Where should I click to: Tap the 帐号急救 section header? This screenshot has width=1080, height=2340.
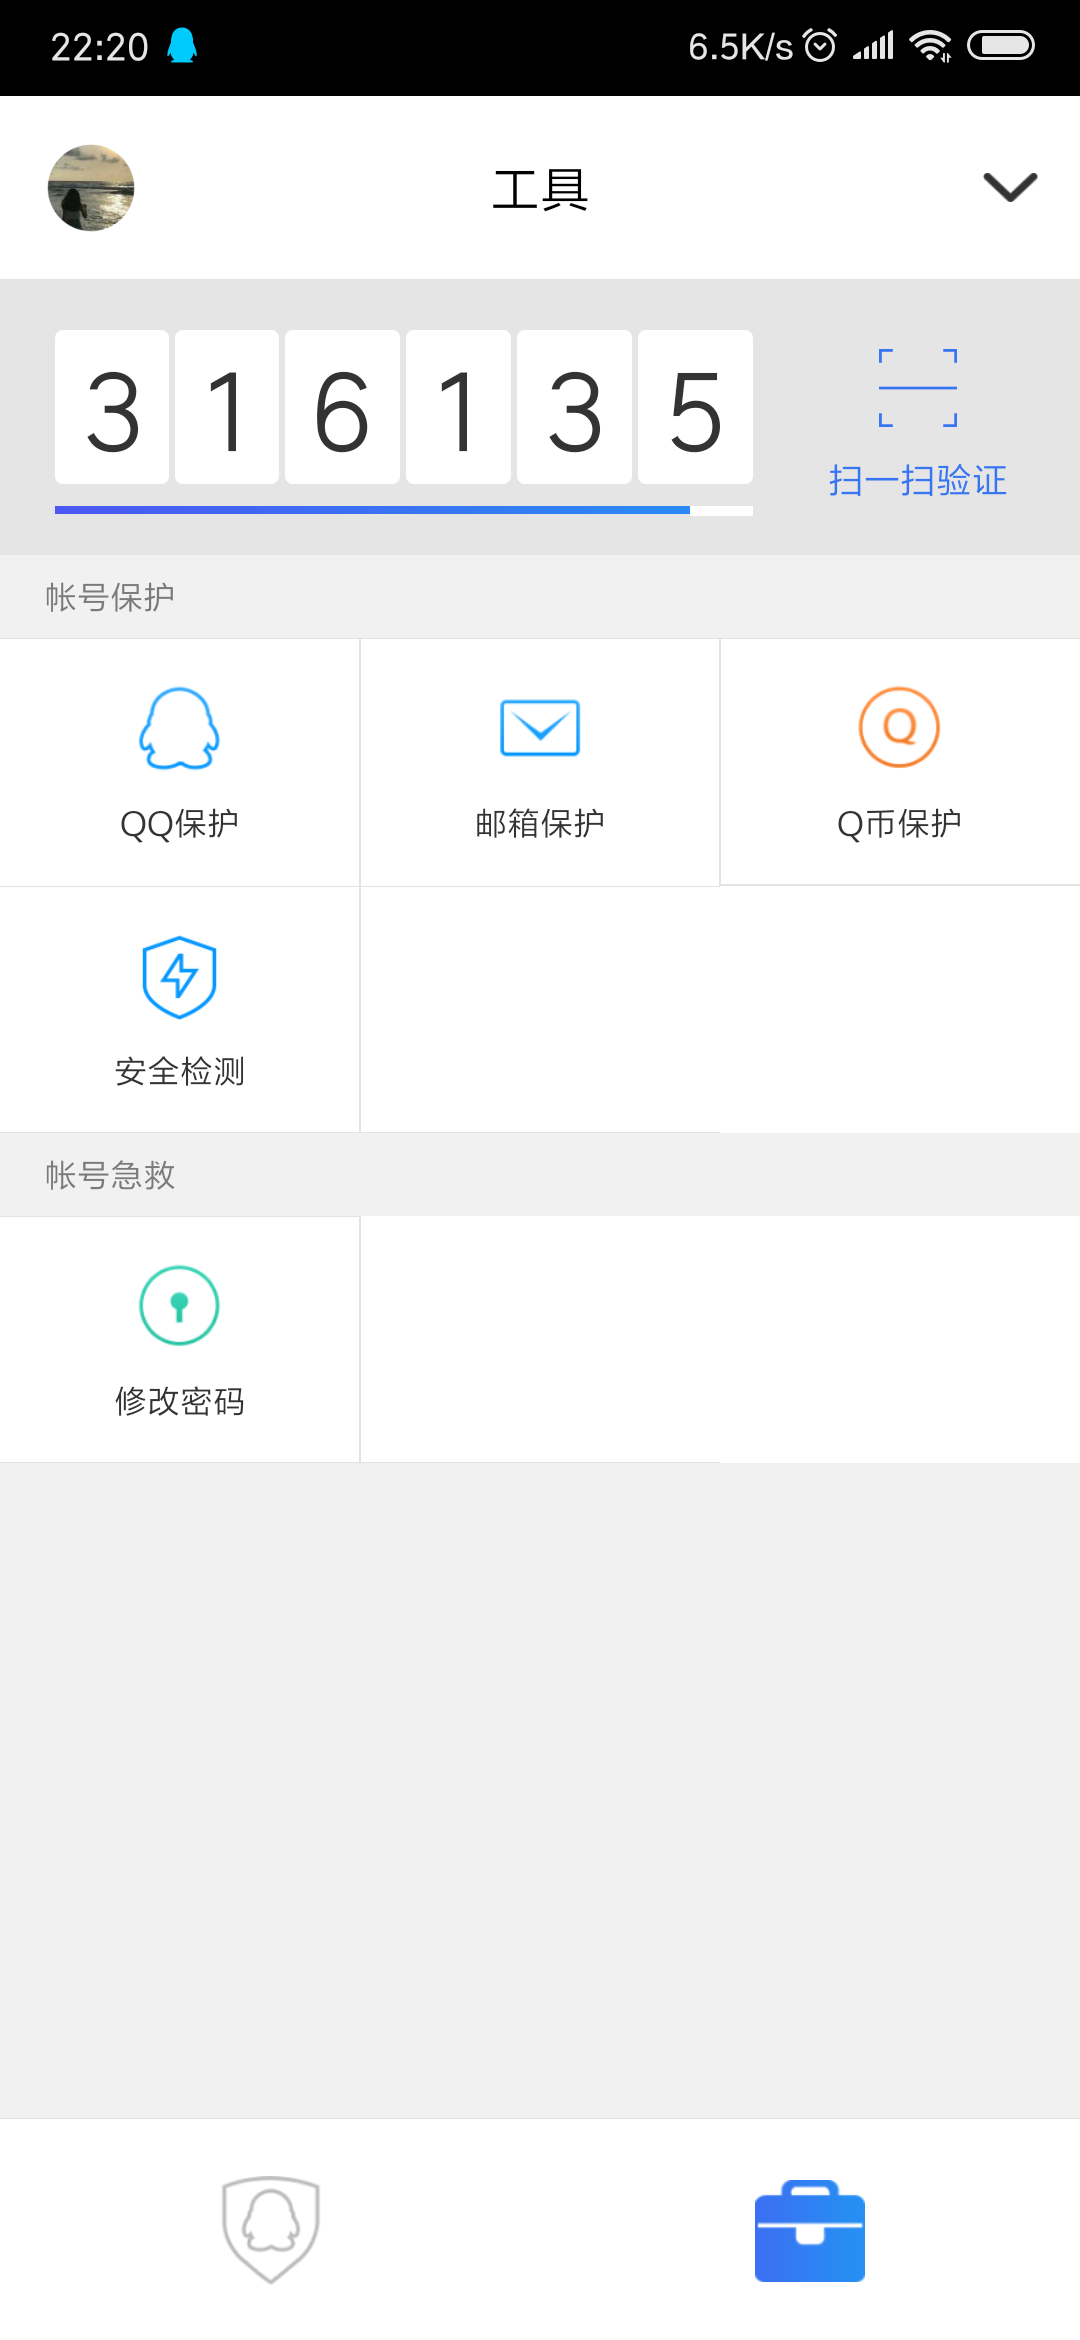(x=110, y=1175)
